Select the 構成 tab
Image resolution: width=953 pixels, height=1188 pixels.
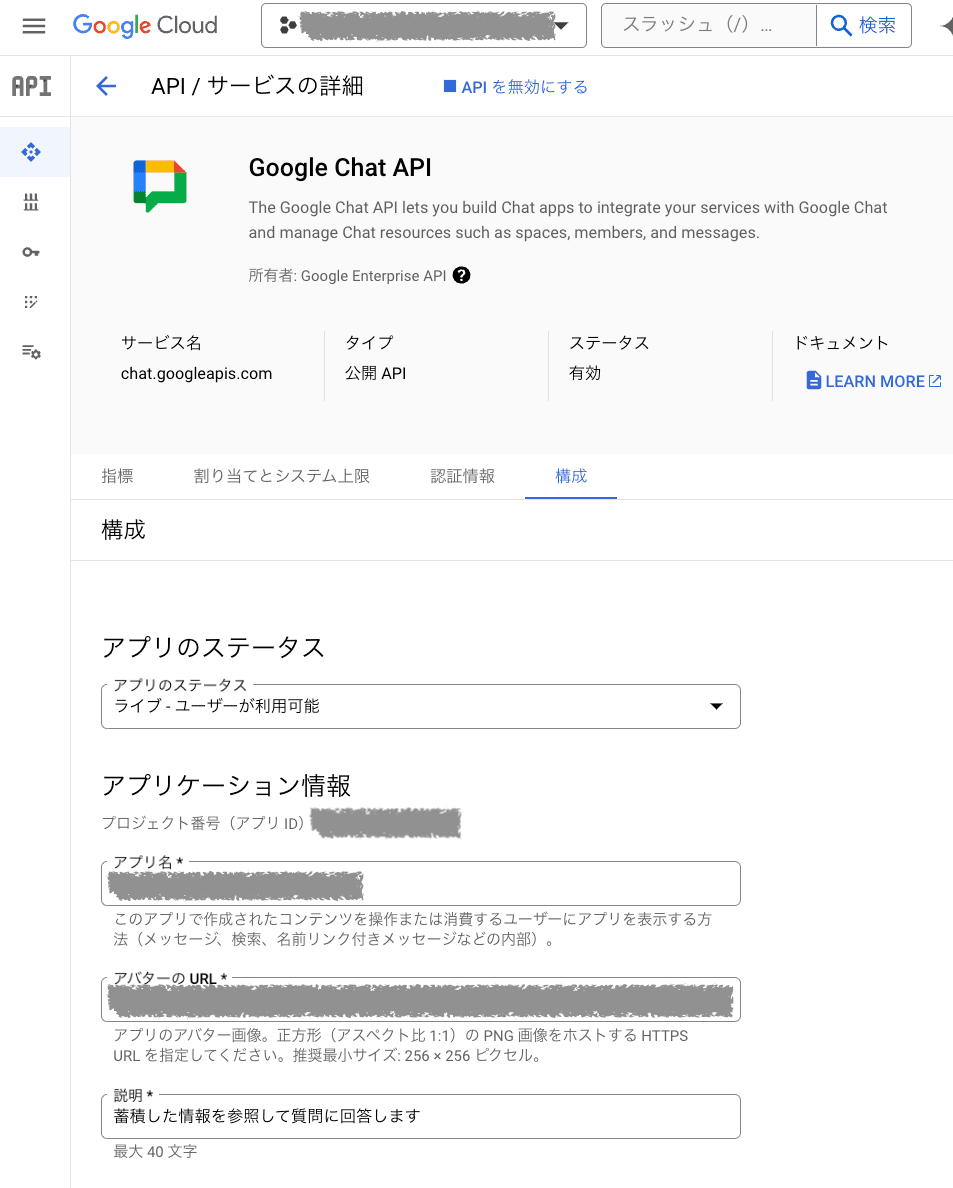[x=571, y=476]
